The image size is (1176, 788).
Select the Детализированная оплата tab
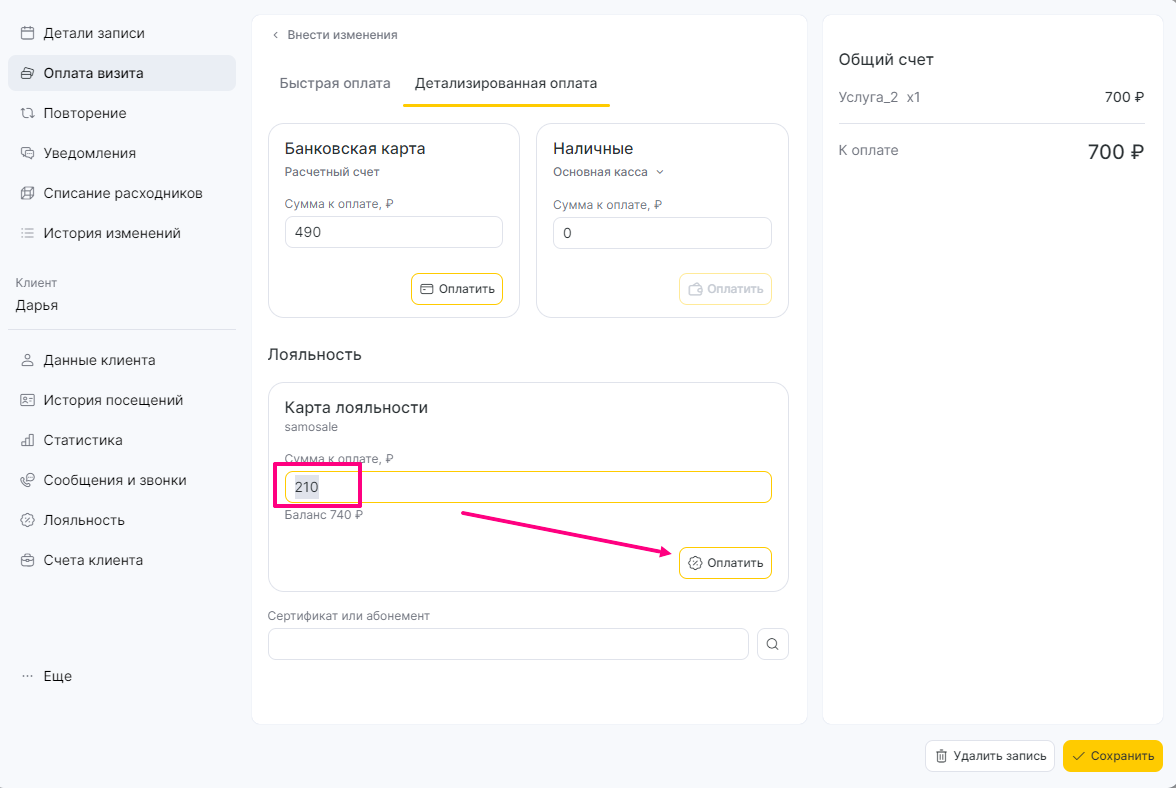[x=506, y=83]
